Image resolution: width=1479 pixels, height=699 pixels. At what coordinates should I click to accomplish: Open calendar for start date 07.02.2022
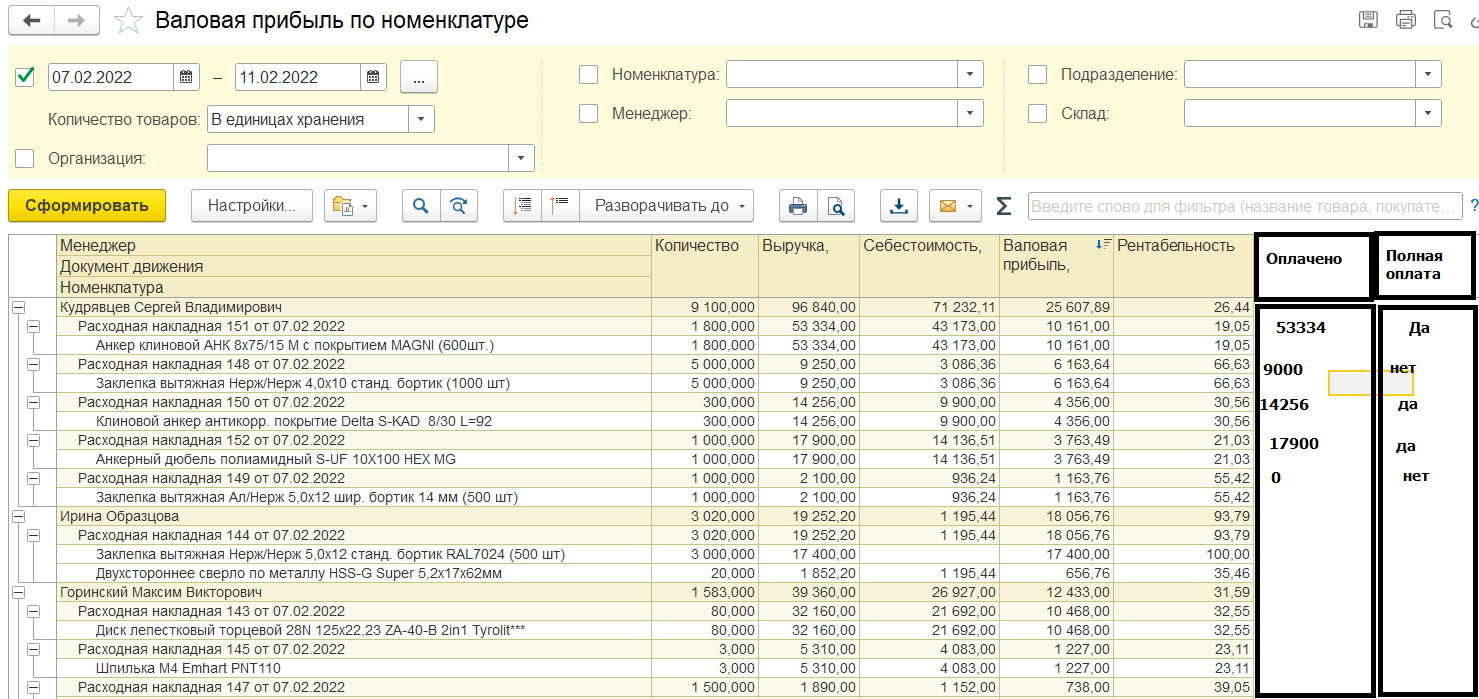pos(186,77)
